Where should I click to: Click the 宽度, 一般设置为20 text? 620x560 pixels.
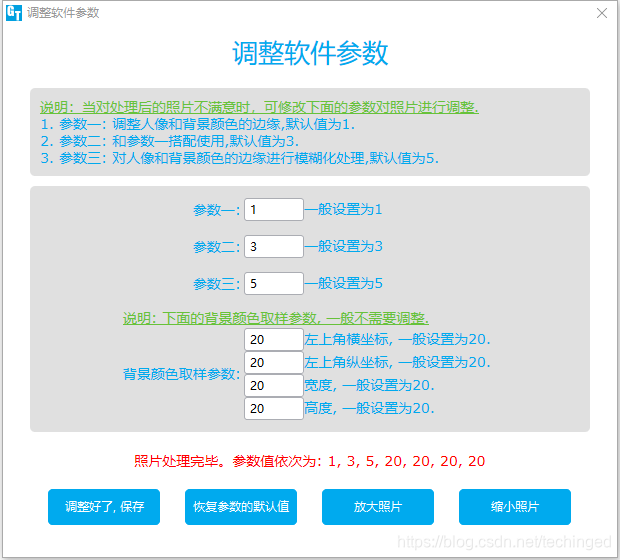369,385
